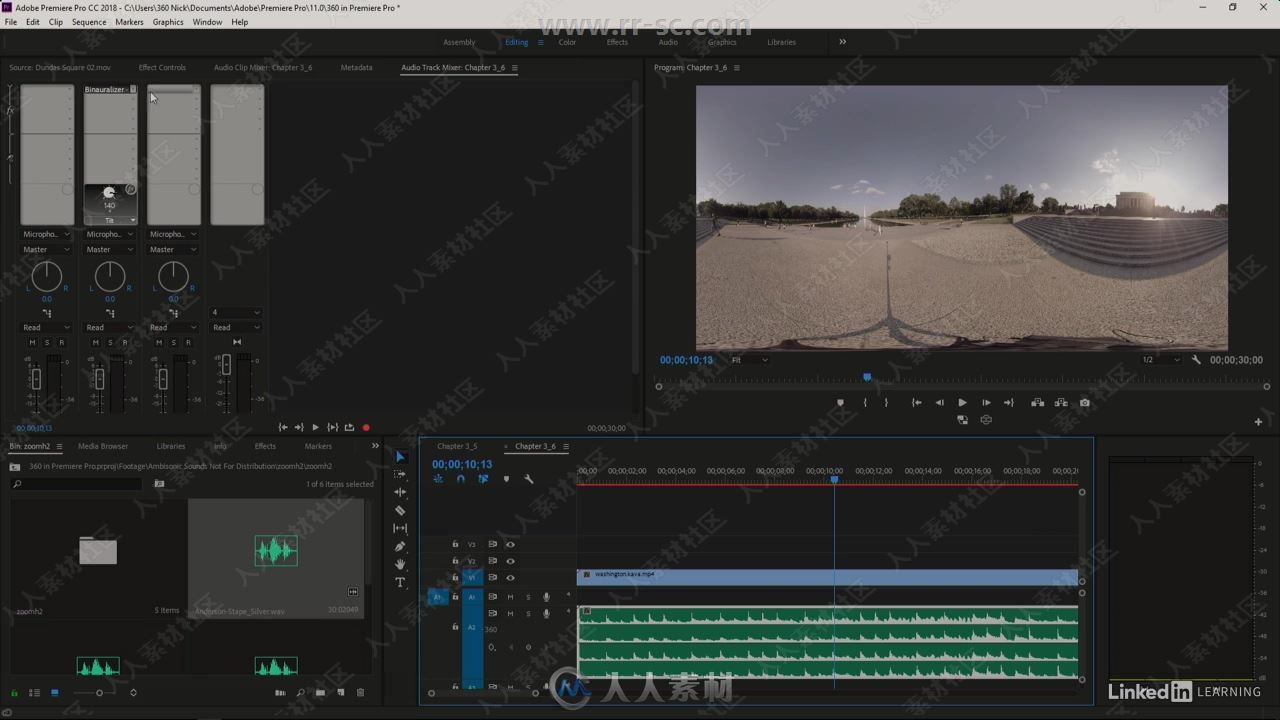Open second channel Master output dropdown
This screenshot has width=1280, height=720.
click(x=110, y=249)
